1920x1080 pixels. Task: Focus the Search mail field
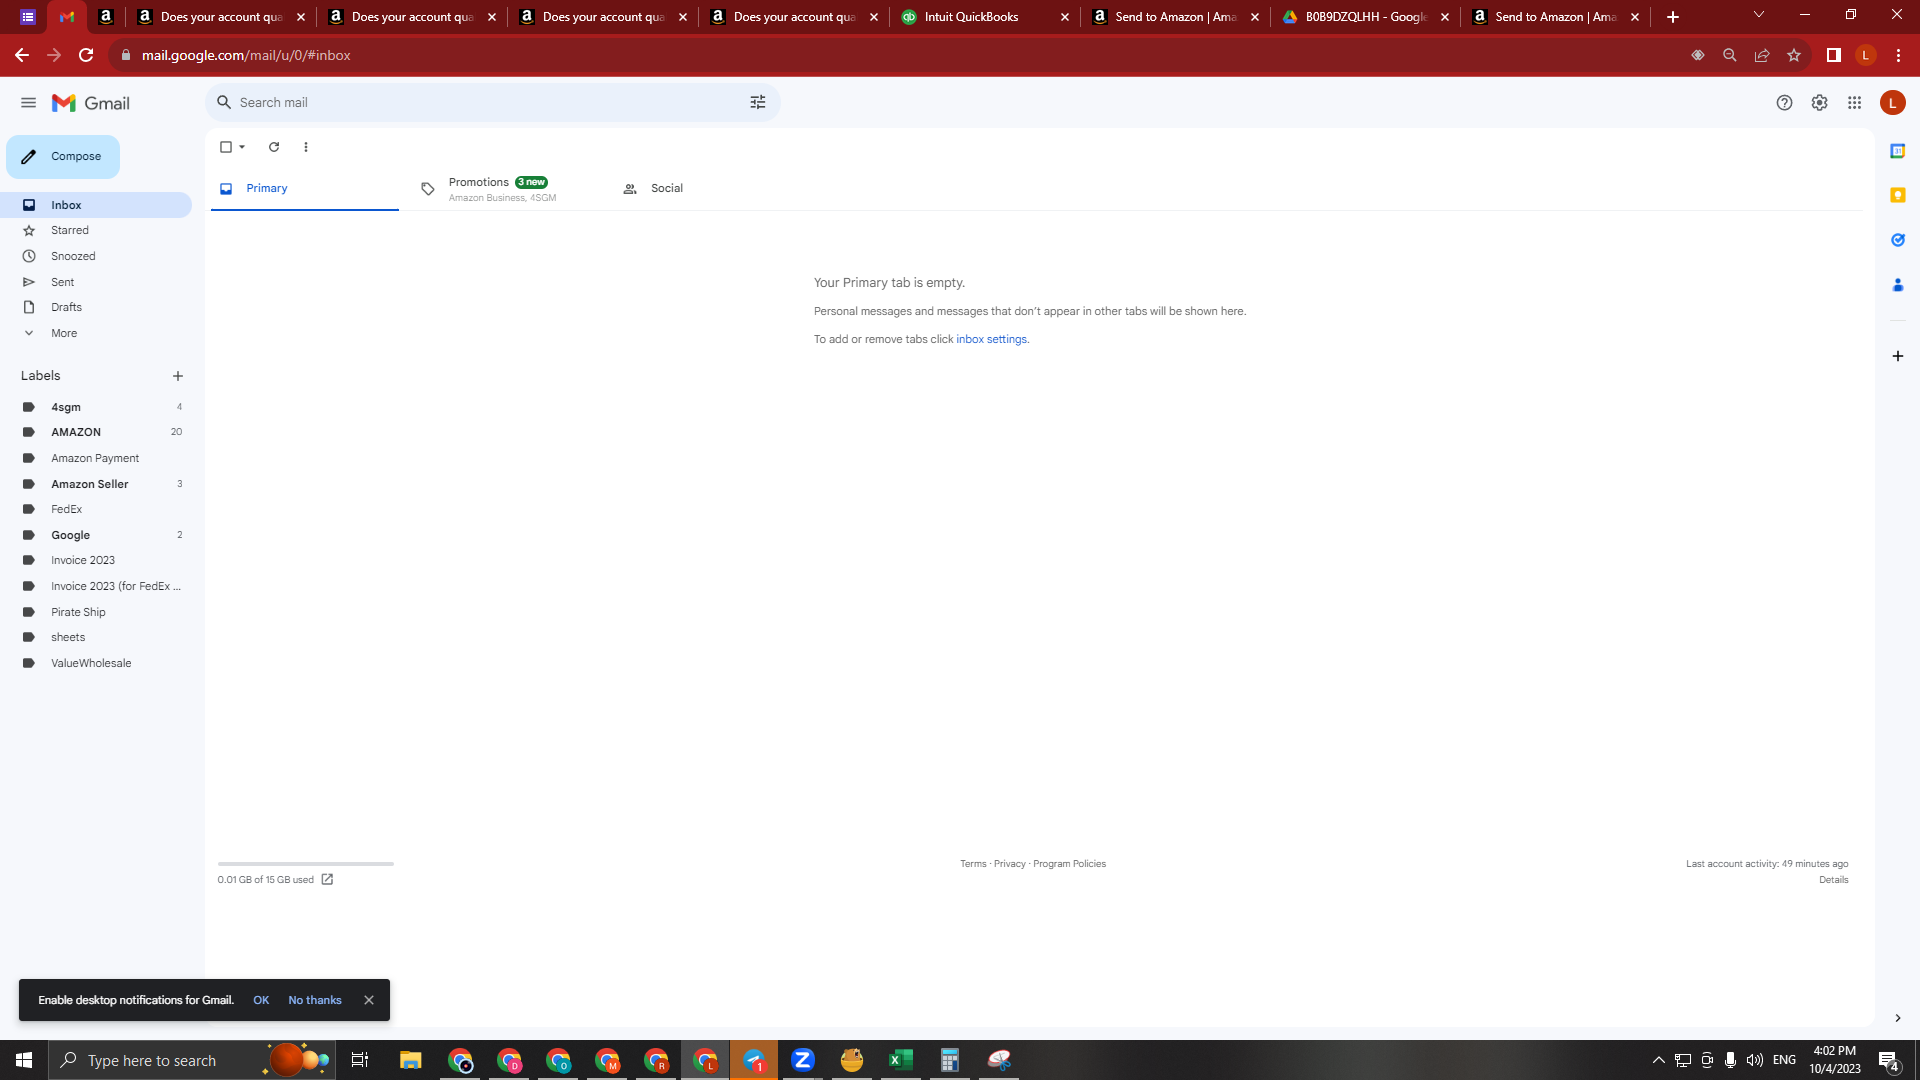tap(490, 102)
